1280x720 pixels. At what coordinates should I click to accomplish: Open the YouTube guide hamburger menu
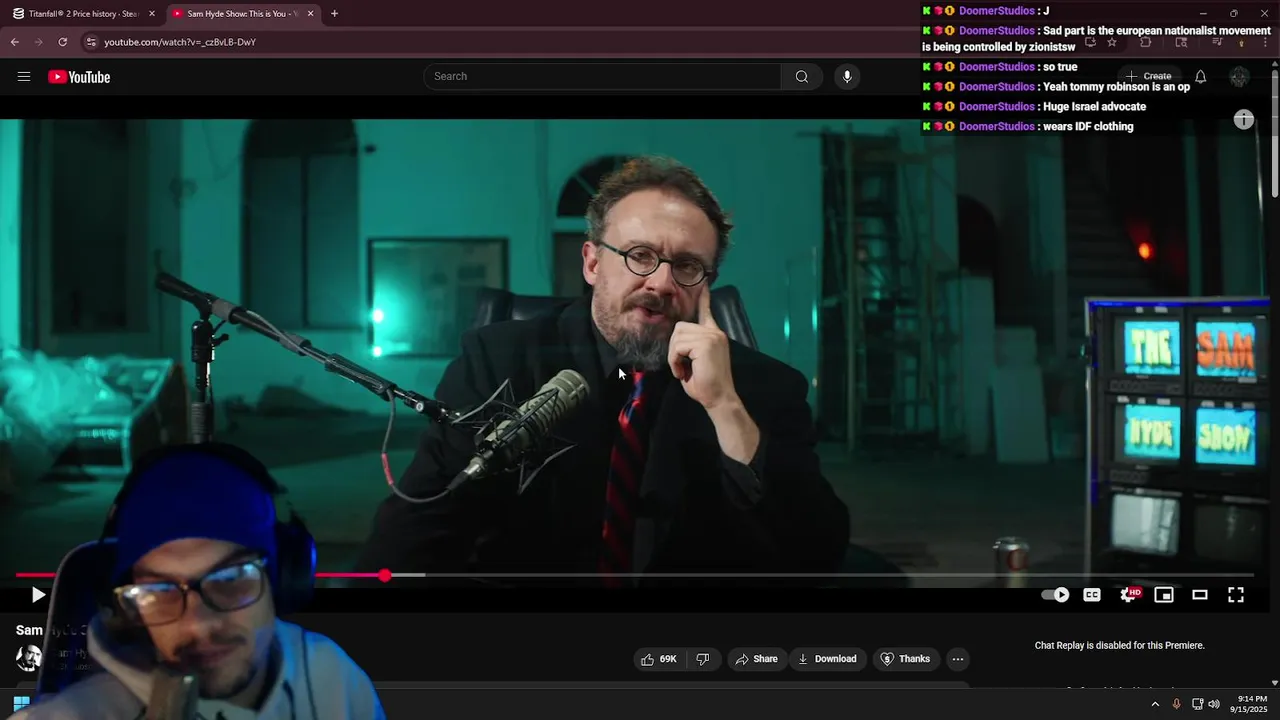pos(24,77)
